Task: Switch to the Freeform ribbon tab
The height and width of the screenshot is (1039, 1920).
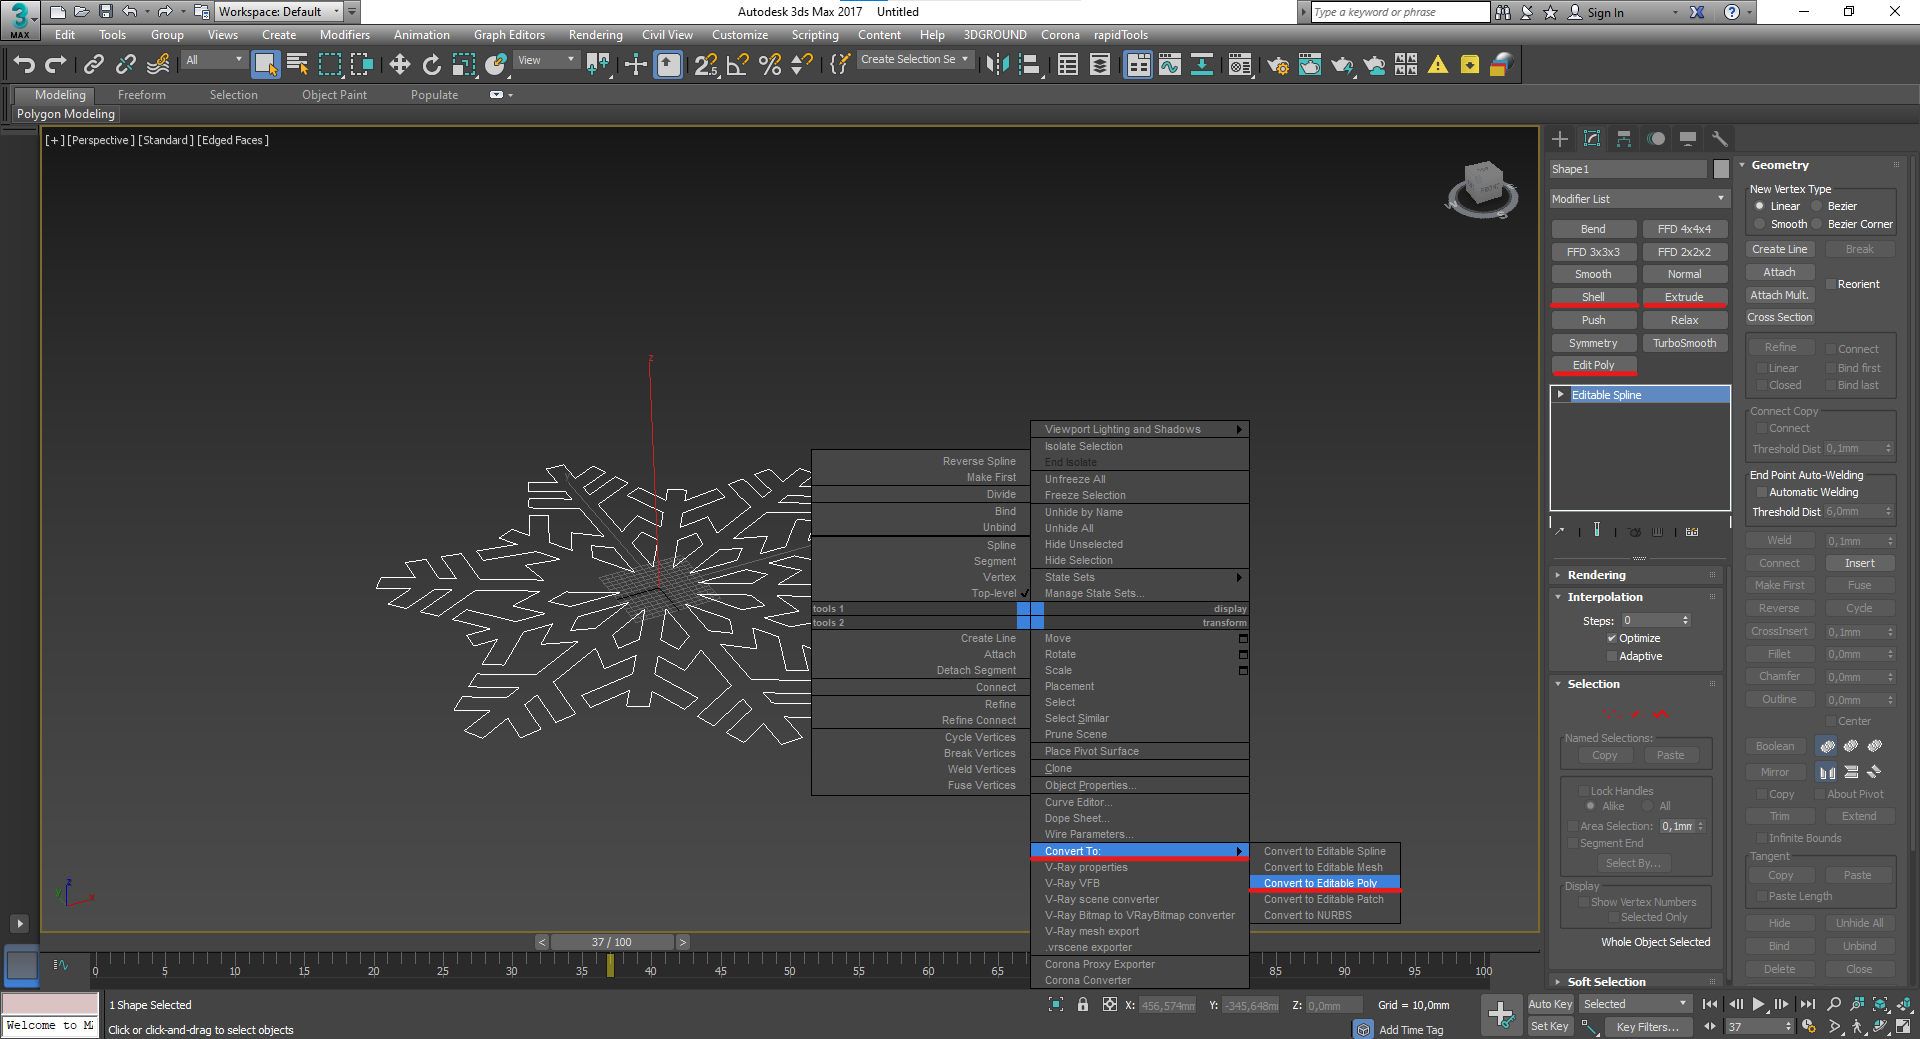Action: click(141, 95)
